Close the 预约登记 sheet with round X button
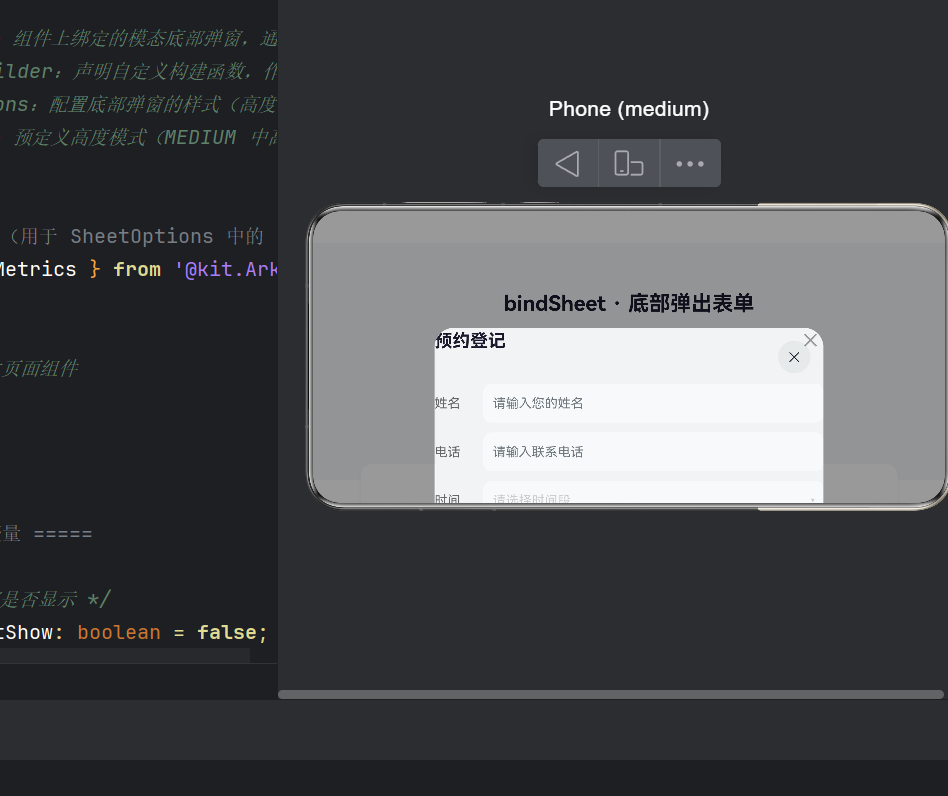 [794, 357]
